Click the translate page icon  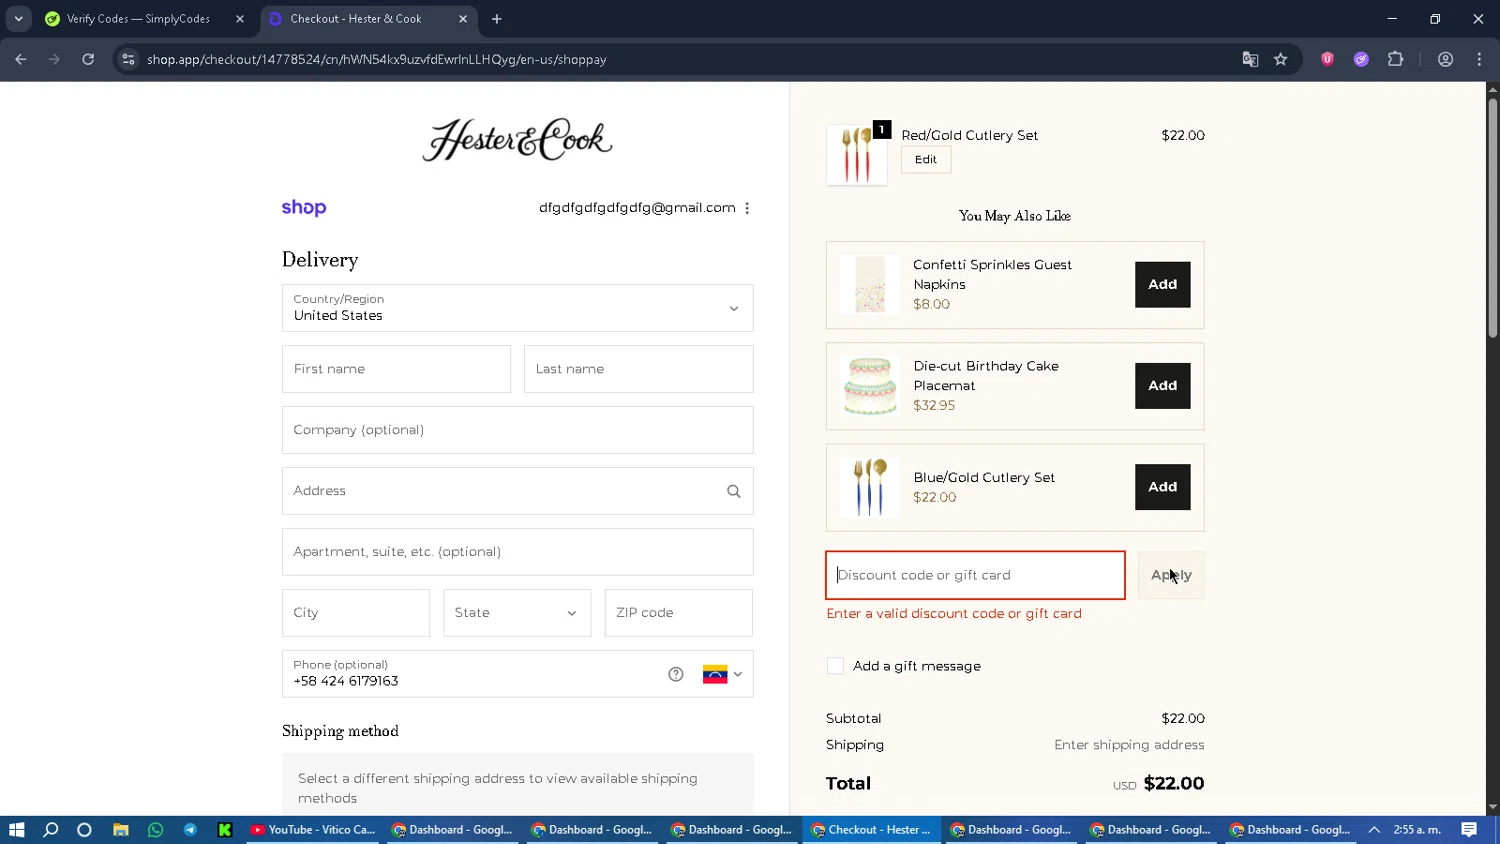pyautogui.click(x=1250, y=59)
